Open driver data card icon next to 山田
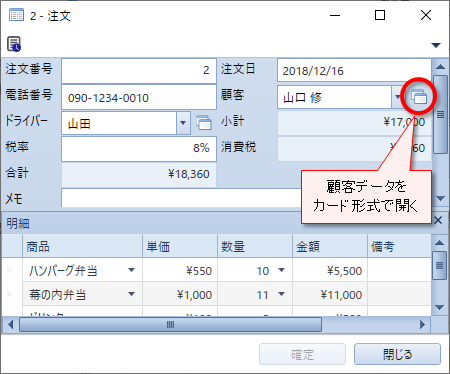 point(204,123)
